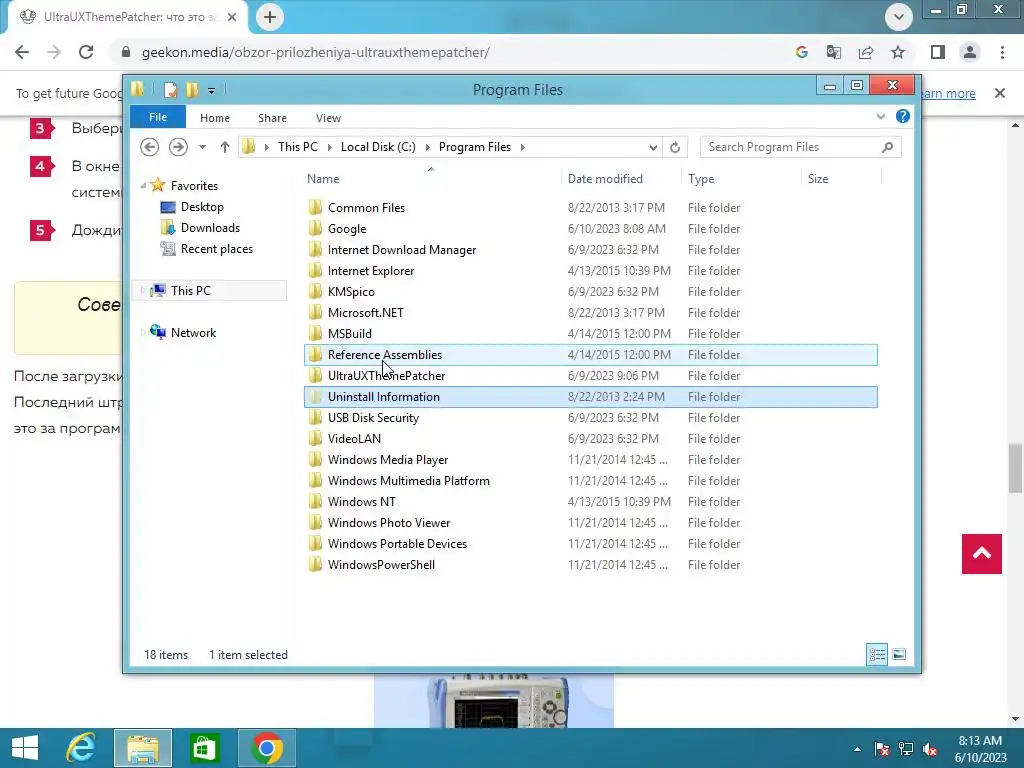Bookmark this page with star icon
The height and width of the screenshot is (768, 1024).
click(898, 52)
